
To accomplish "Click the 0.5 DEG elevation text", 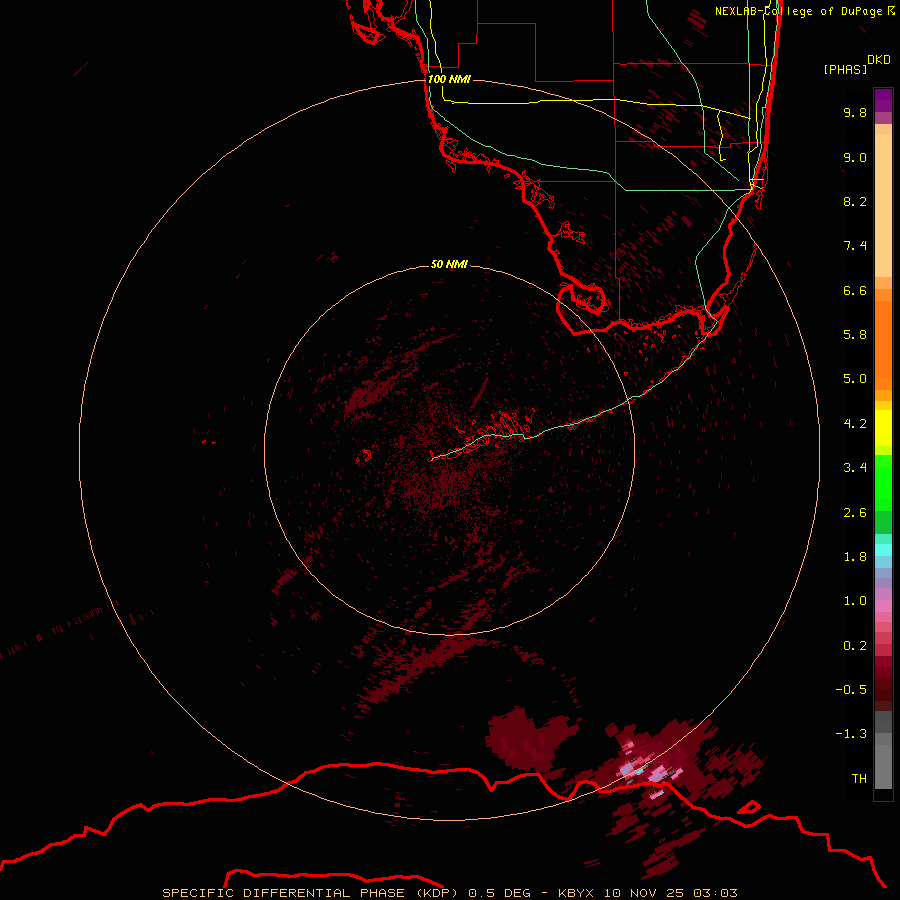I will click(501, 893).
